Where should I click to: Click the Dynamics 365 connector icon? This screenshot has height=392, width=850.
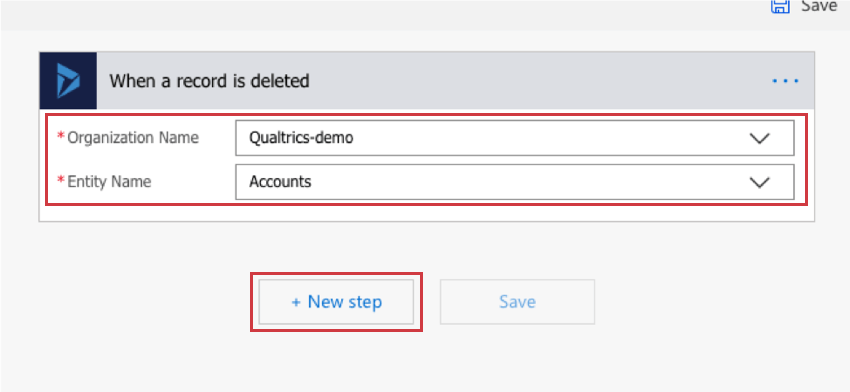[x=68, y=81]
